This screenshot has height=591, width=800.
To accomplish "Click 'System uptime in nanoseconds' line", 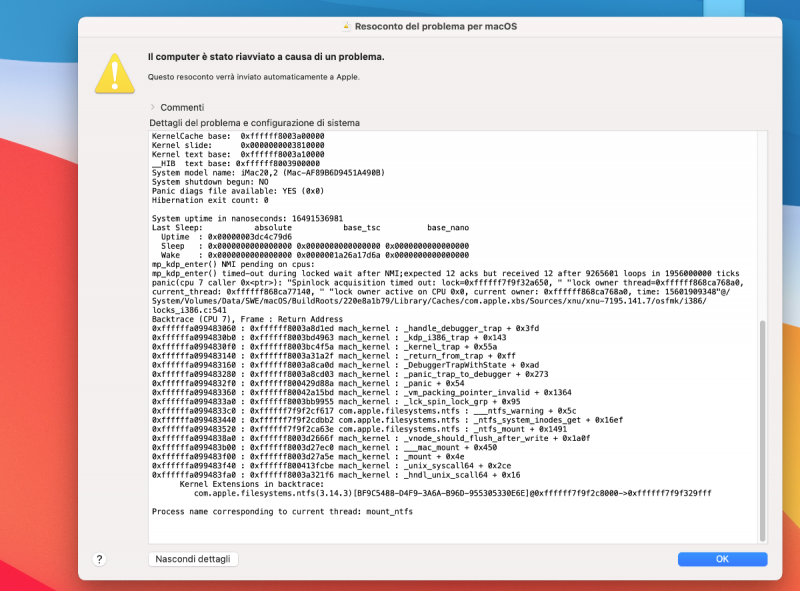I will 247,218.
